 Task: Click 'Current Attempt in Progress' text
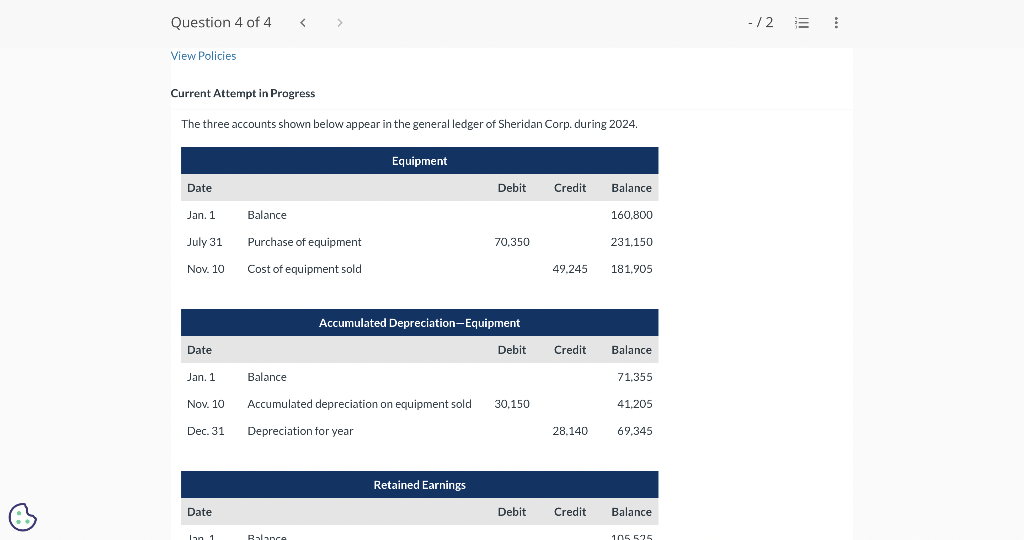coord(242,93)
